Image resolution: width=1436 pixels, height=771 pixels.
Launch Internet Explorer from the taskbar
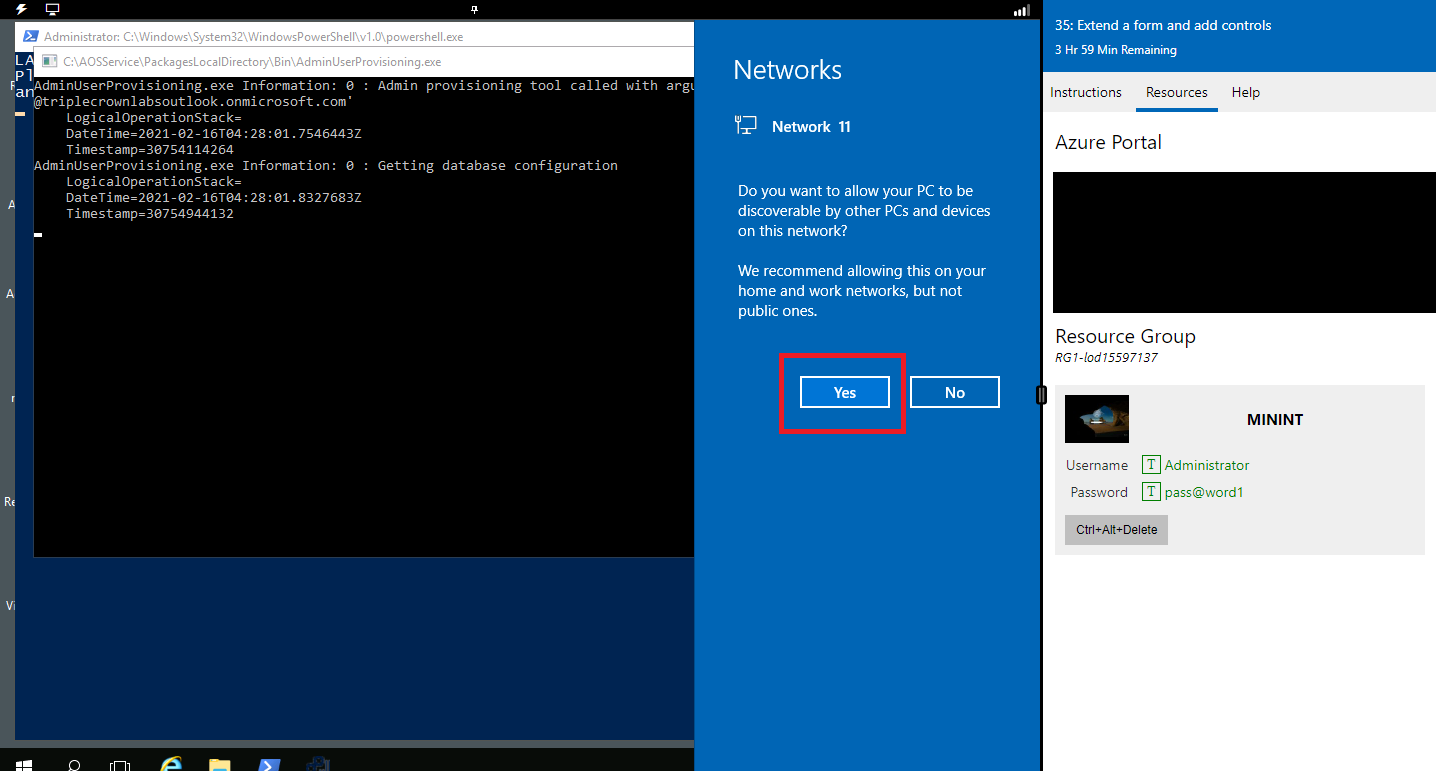point(171,765)
